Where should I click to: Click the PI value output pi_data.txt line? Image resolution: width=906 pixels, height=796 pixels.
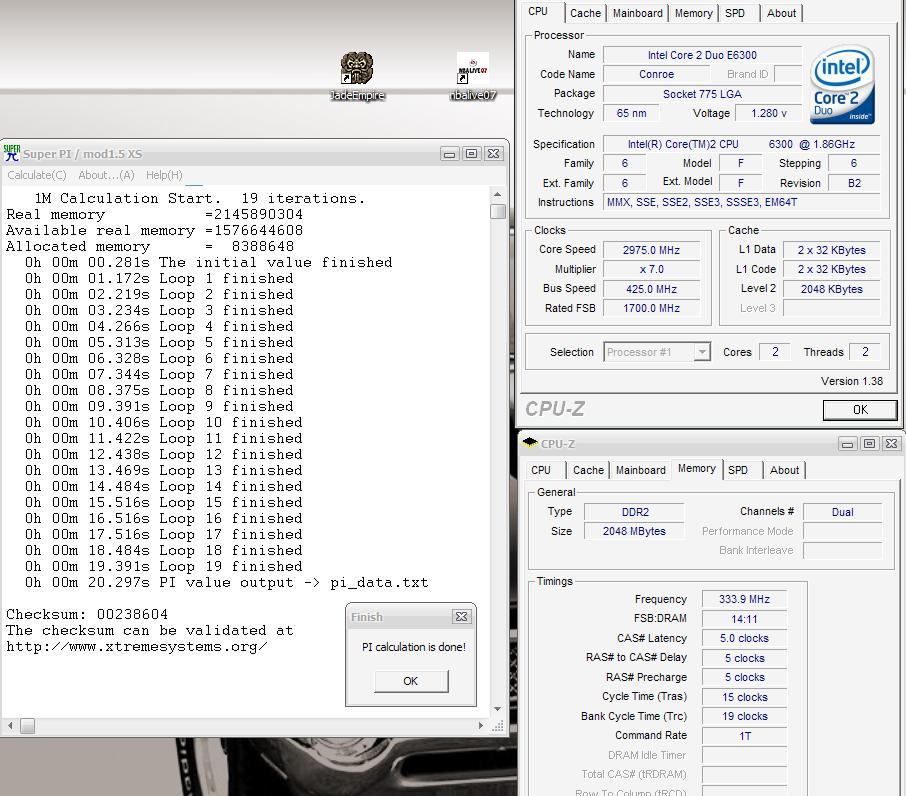point(226,582)
